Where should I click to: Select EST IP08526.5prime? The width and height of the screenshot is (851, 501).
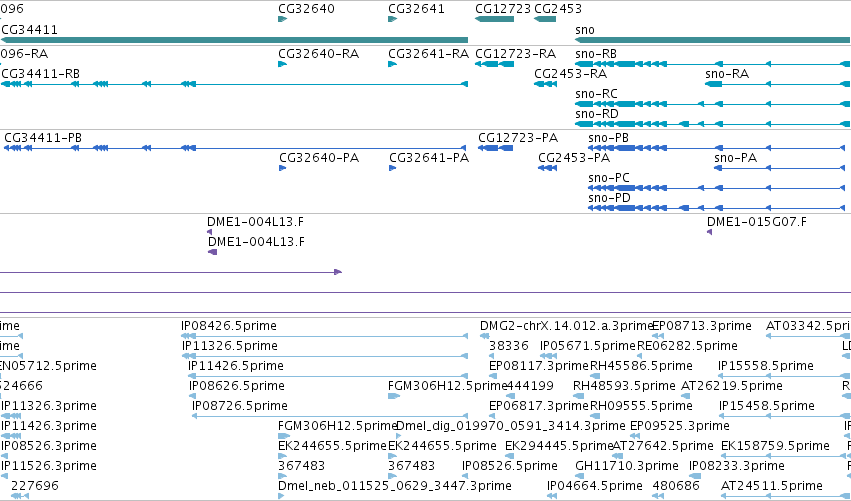pos(510,466)
